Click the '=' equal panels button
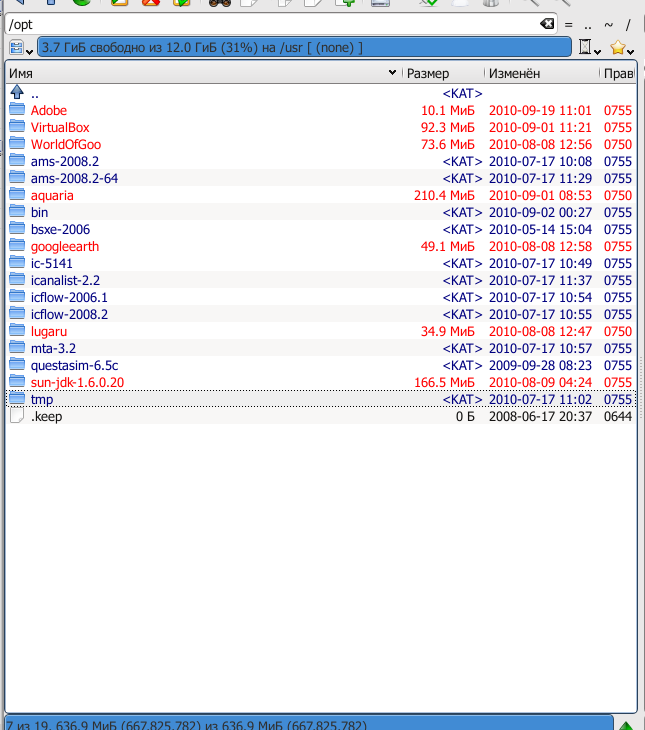 [568, 25]
